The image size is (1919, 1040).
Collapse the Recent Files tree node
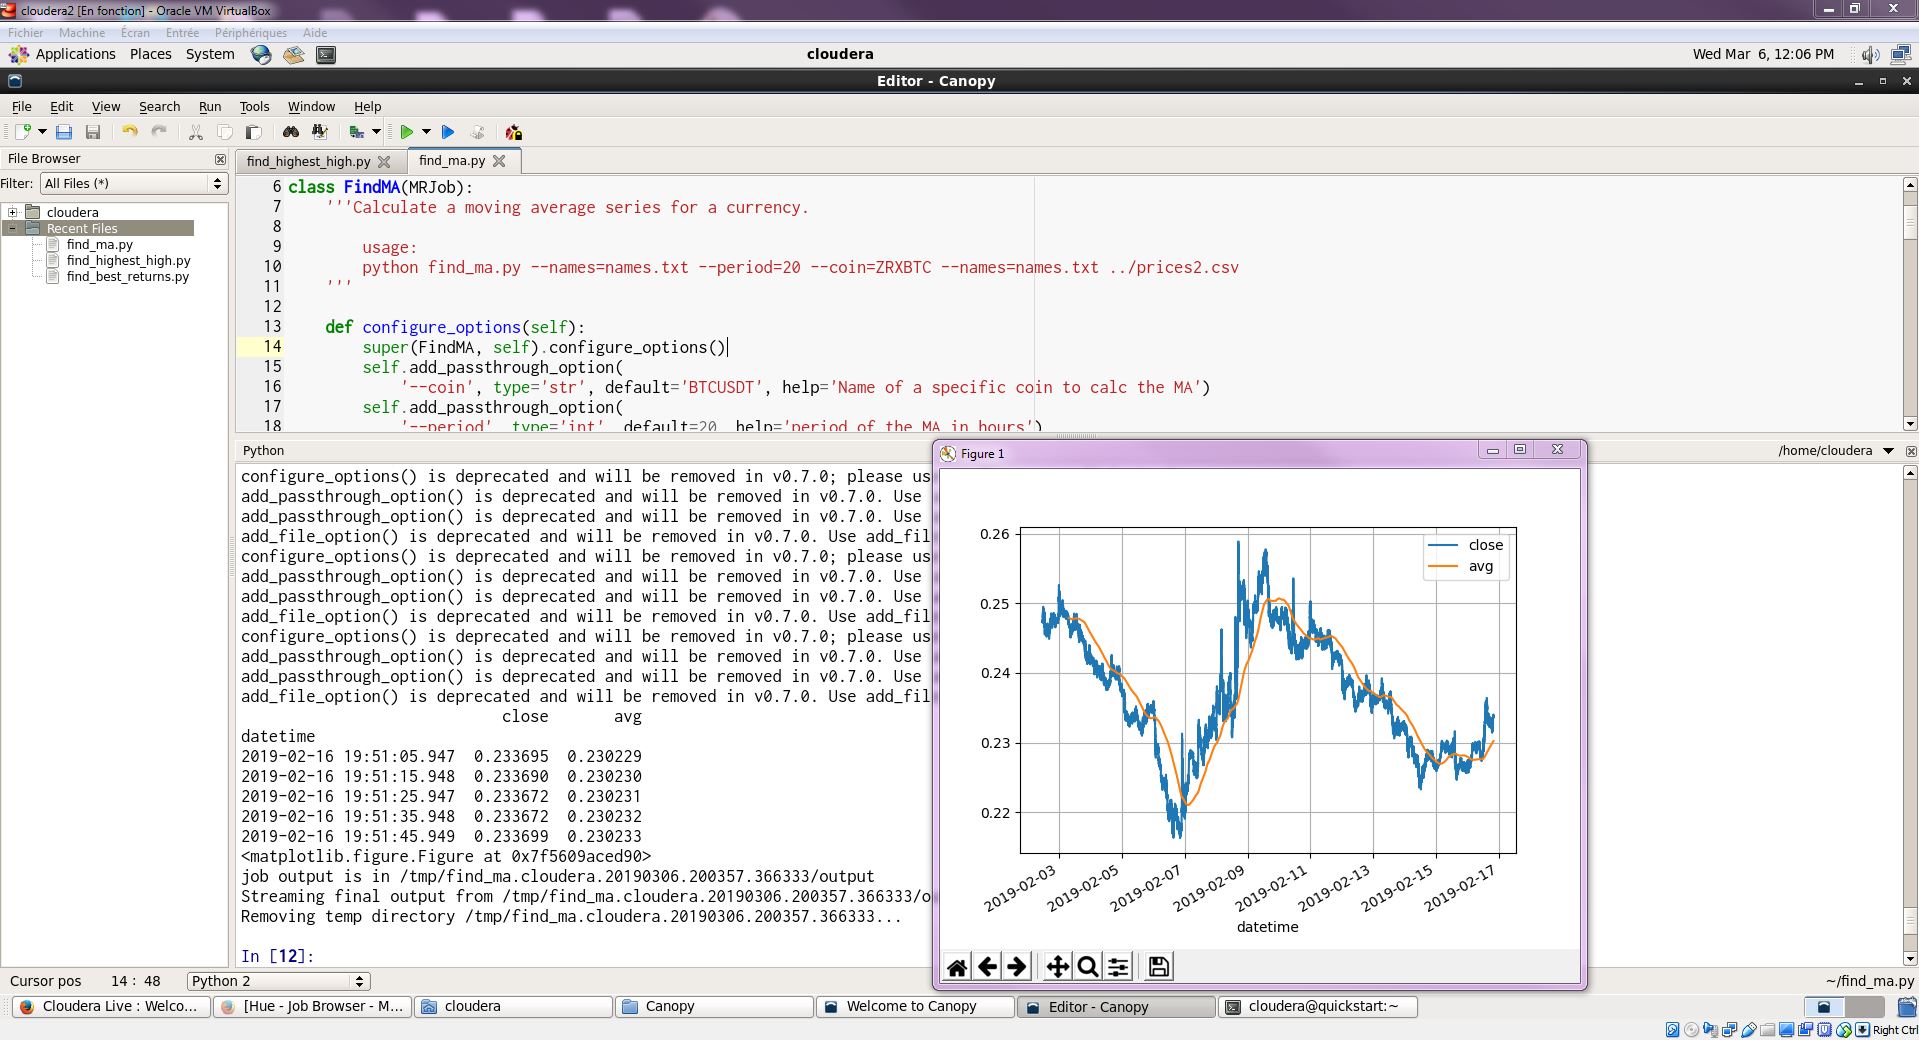pos(13,228)
